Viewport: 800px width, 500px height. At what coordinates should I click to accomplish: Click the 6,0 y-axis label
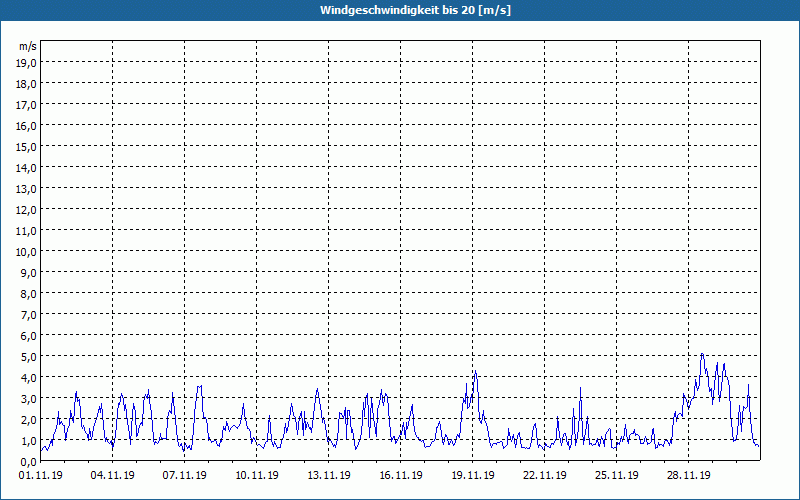pyautogui.click(x=29, y=336)
